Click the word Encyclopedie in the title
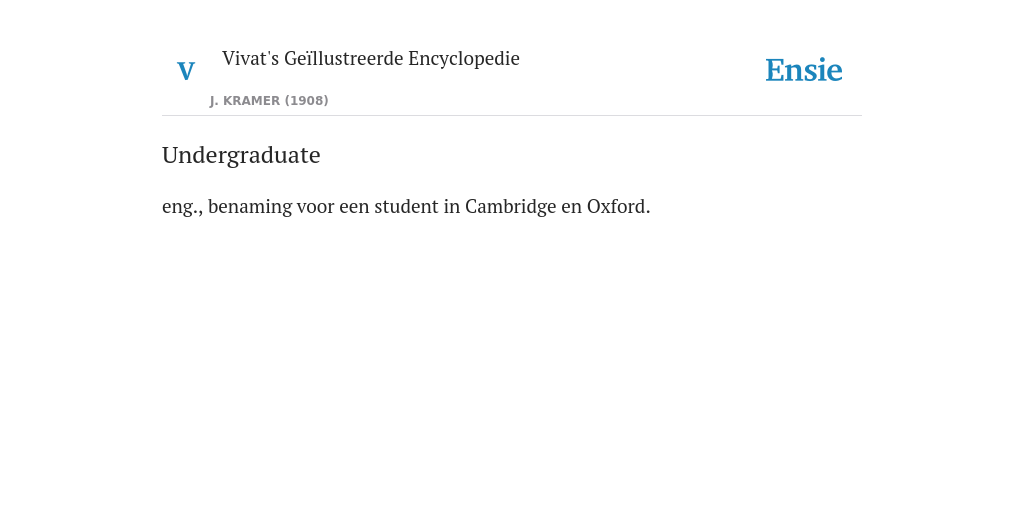Image resolution: width=1024 pixels, height=512 pixels. (464, 59)
